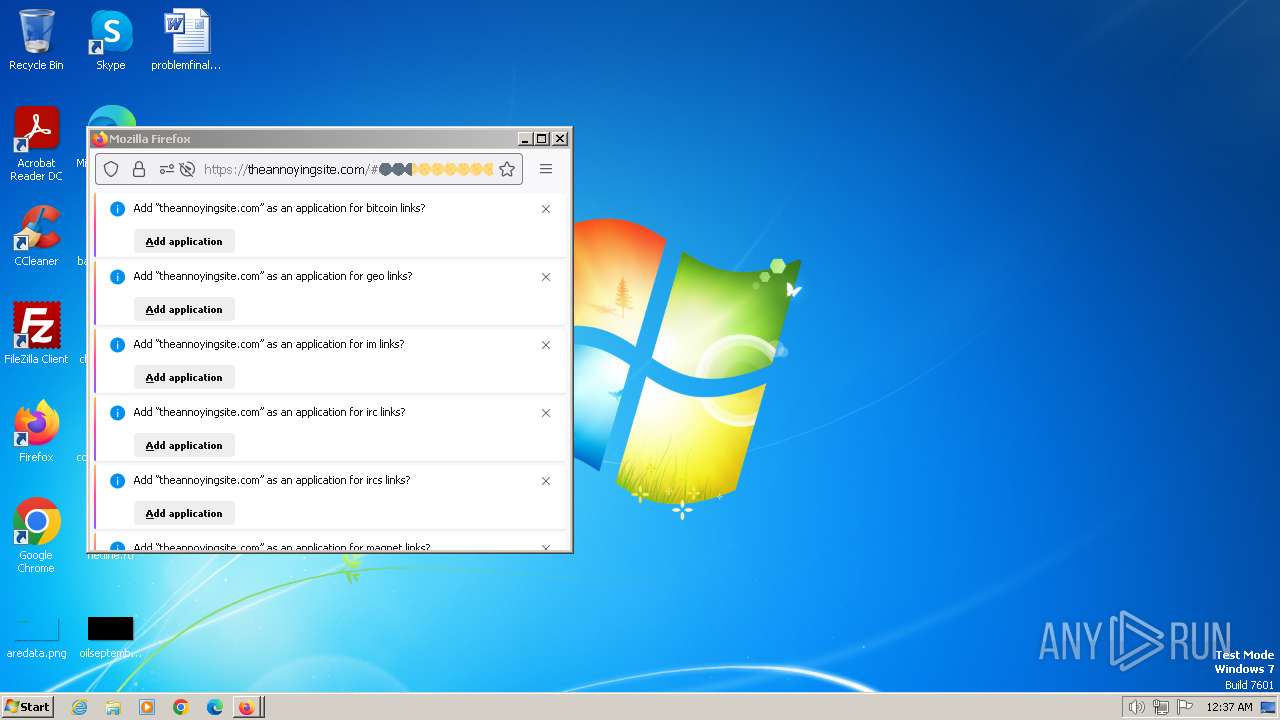Select the CCleaner desktop shortcut

click(36, 236)
